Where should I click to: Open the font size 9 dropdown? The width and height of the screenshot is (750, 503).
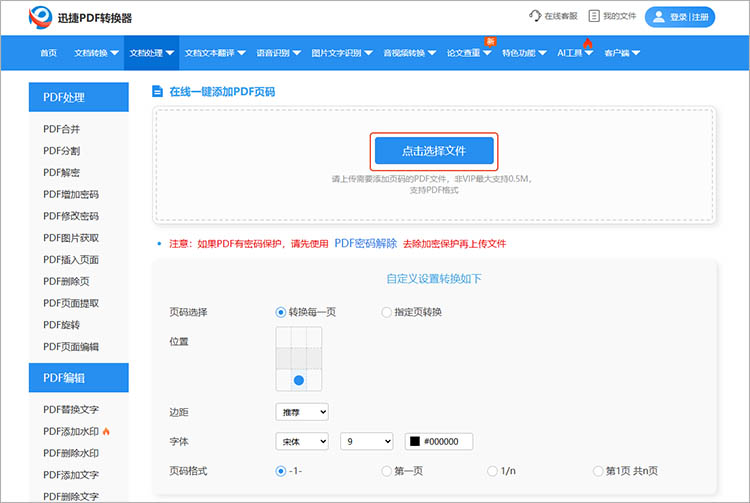click(366, 441)
